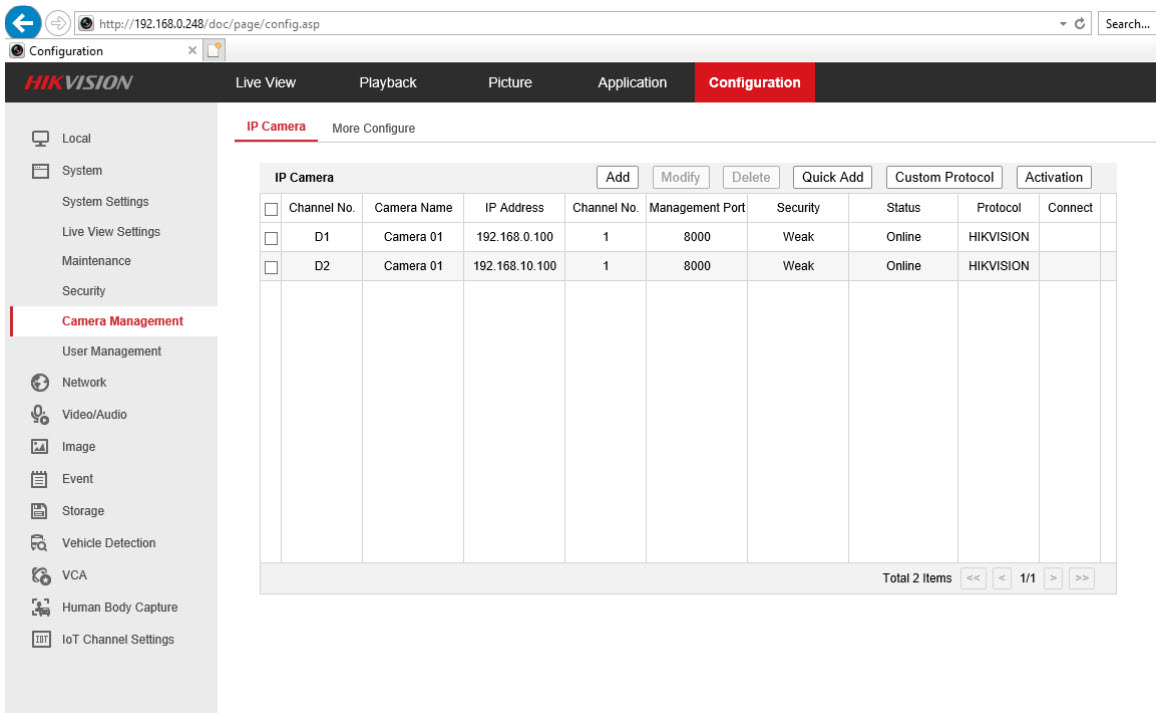
Task: Click the Network globe icon
Action: 41,382
